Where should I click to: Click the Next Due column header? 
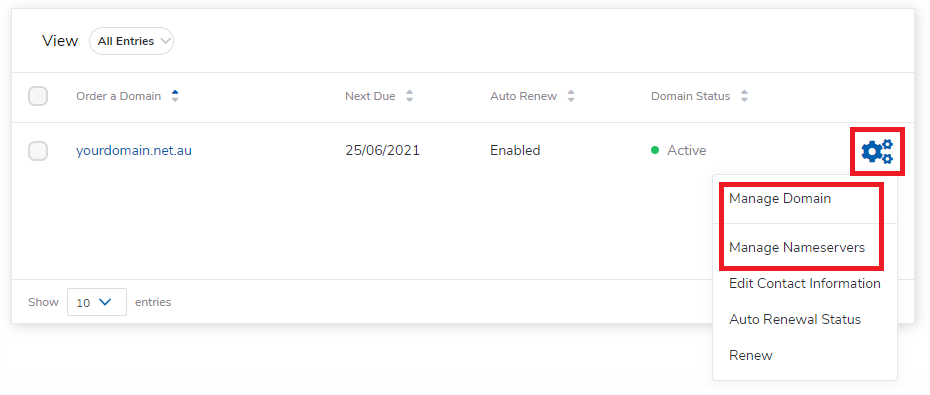coord(370,96)
